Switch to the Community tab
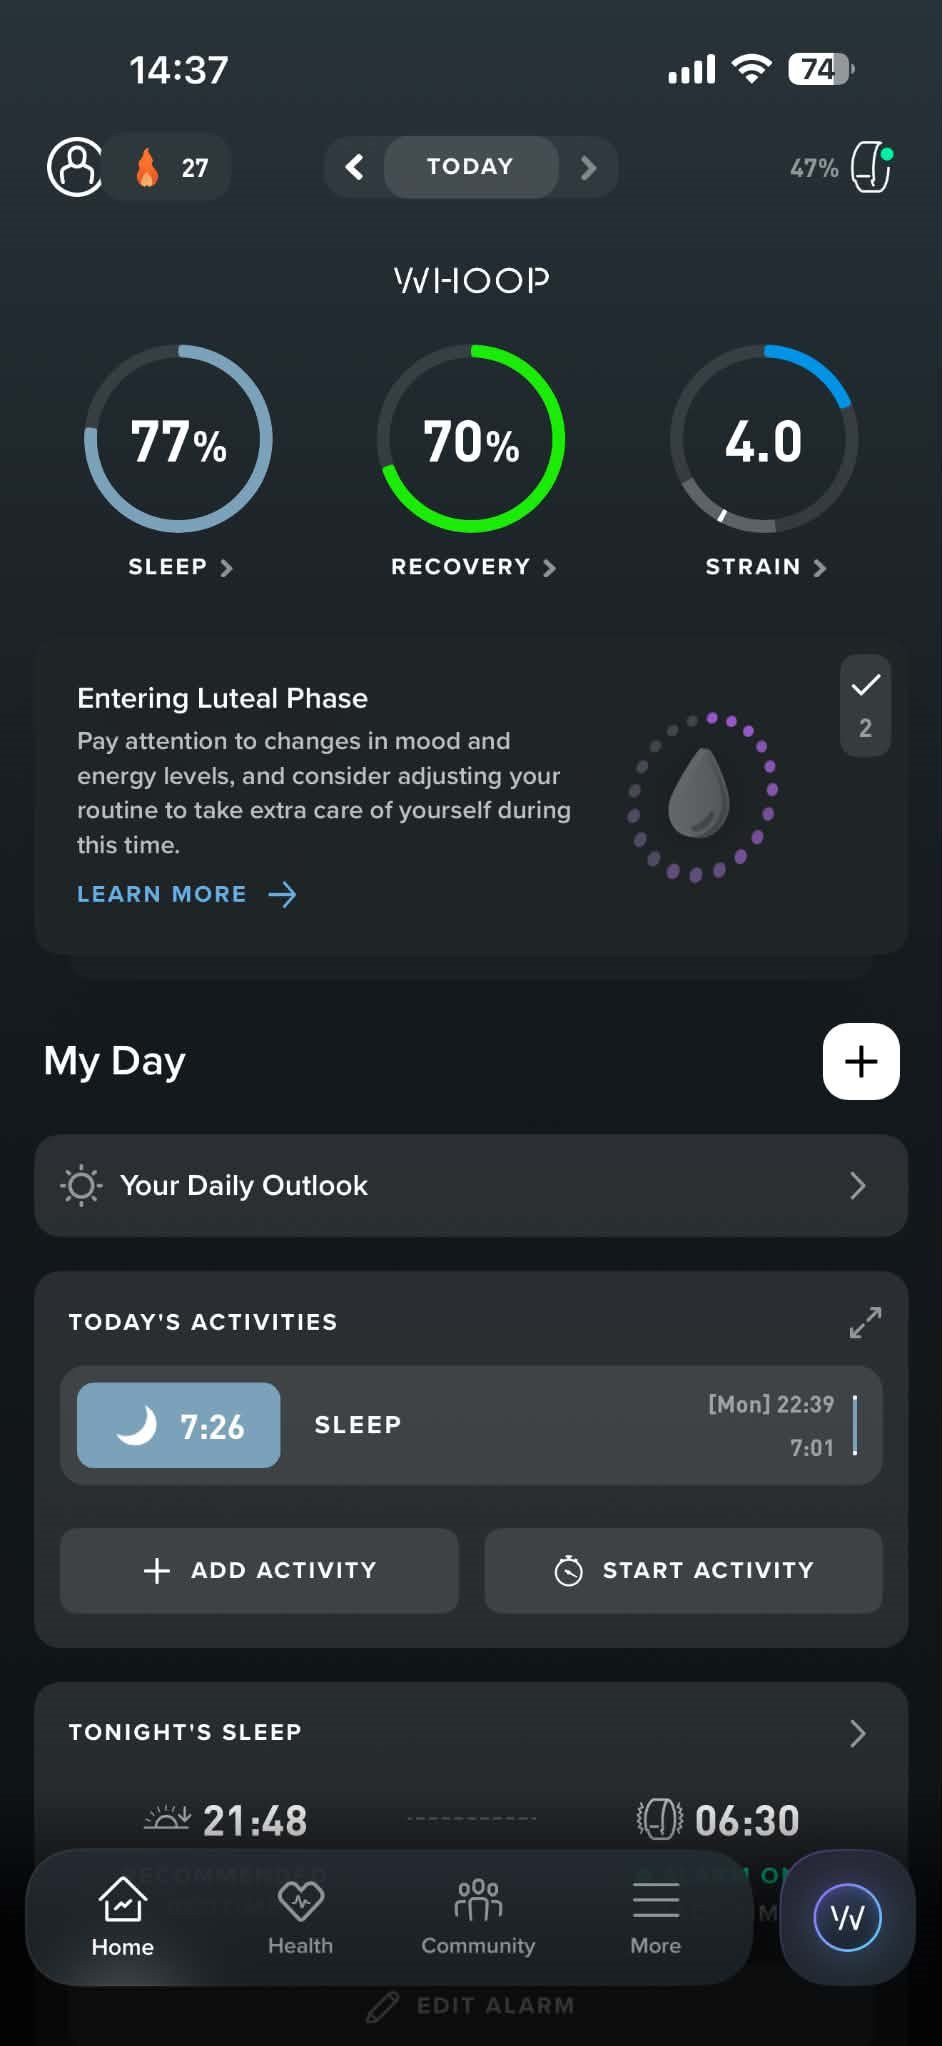The width and height of the screenshot is (942, 2046). [478, 1917]
